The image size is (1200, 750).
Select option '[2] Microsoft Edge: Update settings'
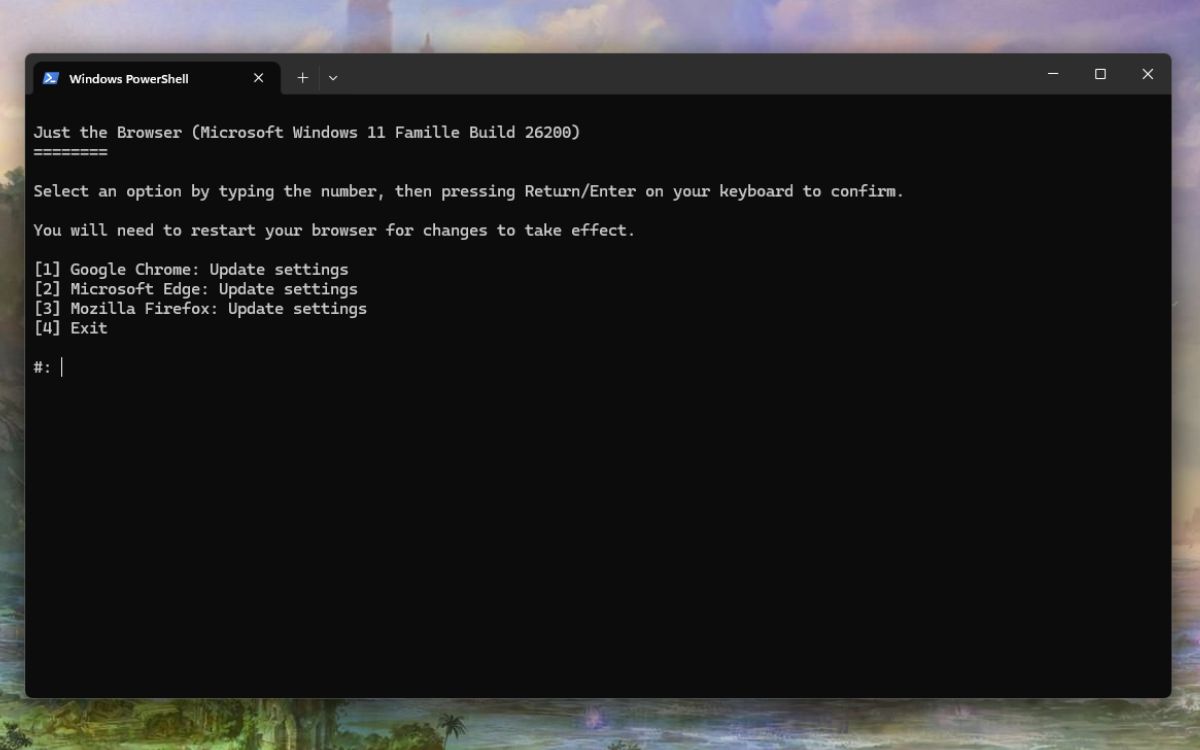[x=195, y=289]
